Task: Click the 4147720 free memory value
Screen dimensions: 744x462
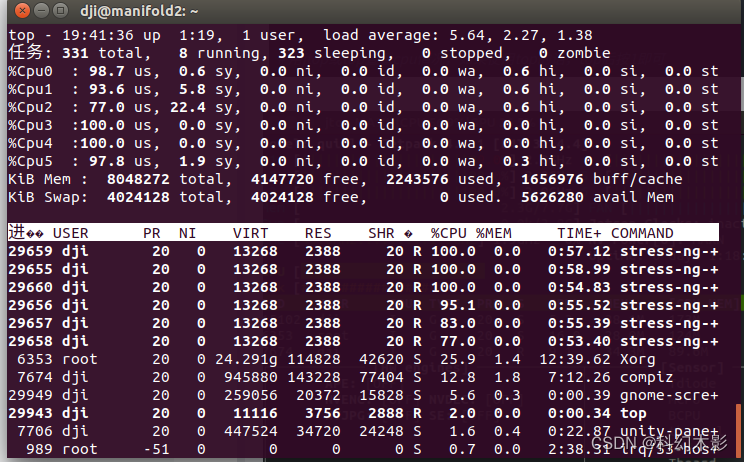Action: [x=282, y=179]
